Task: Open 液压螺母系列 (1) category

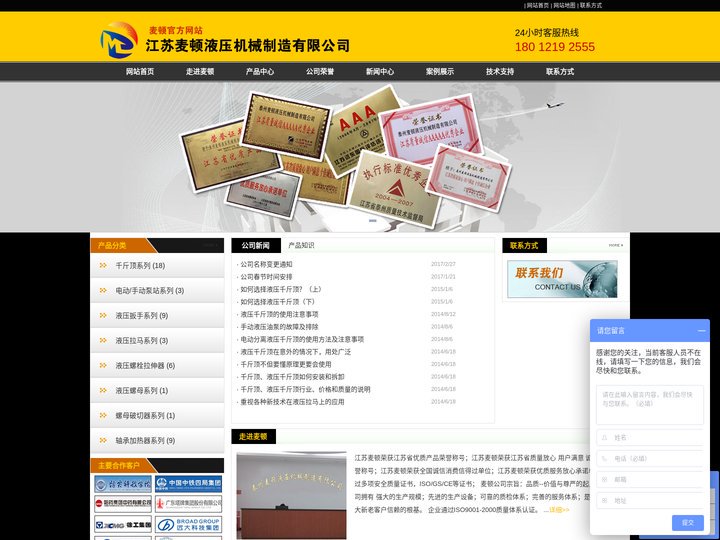Action: tap(142, 390)
